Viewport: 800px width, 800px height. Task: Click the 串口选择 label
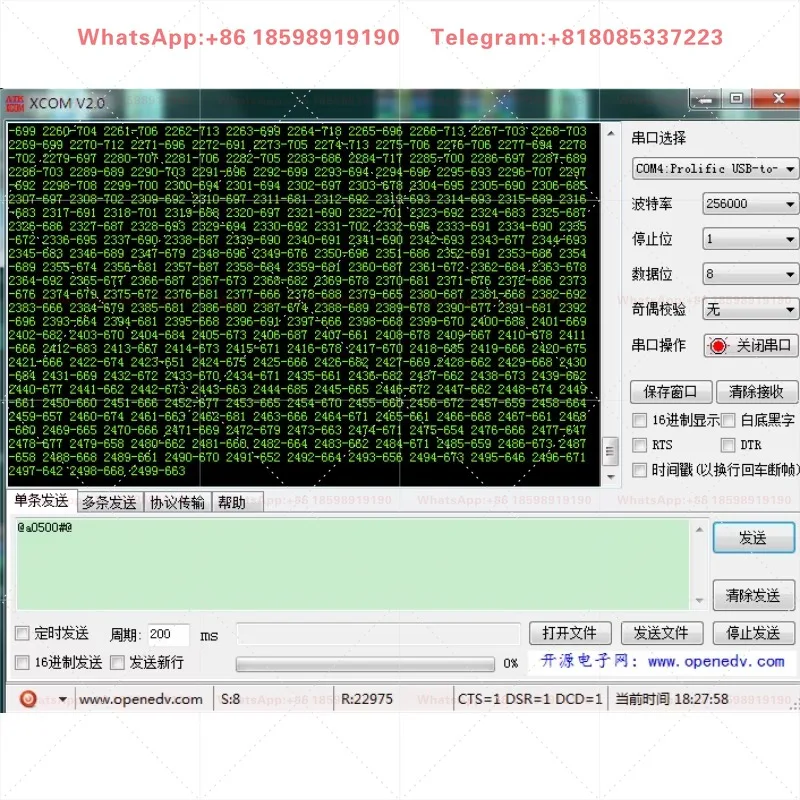[x=659, y=138]
